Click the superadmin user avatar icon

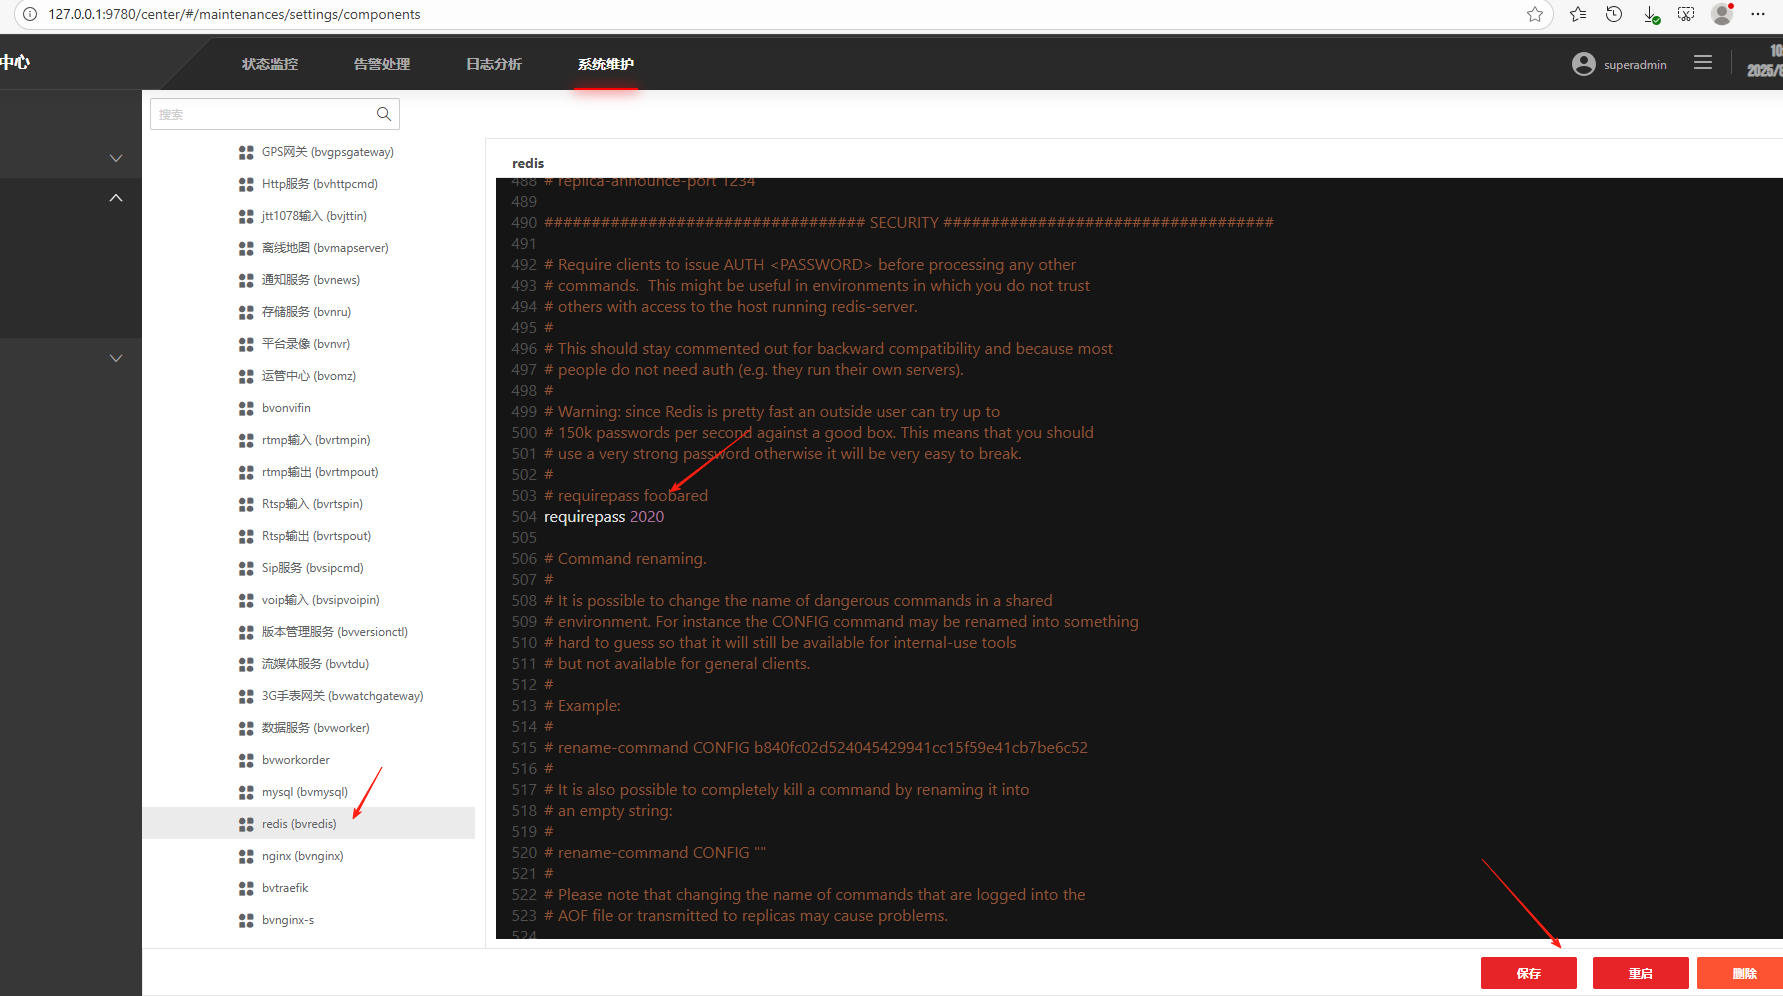pyautogui.click(x=1583, y=64)
